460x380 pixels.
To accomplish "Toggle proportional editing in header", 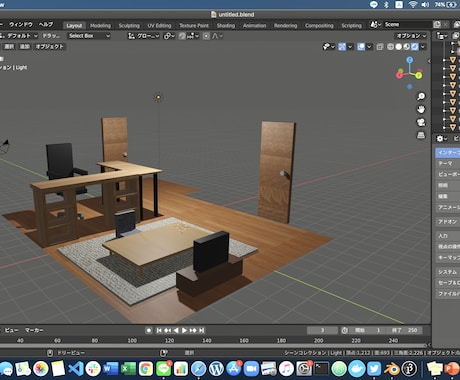I will click(206, 36).
